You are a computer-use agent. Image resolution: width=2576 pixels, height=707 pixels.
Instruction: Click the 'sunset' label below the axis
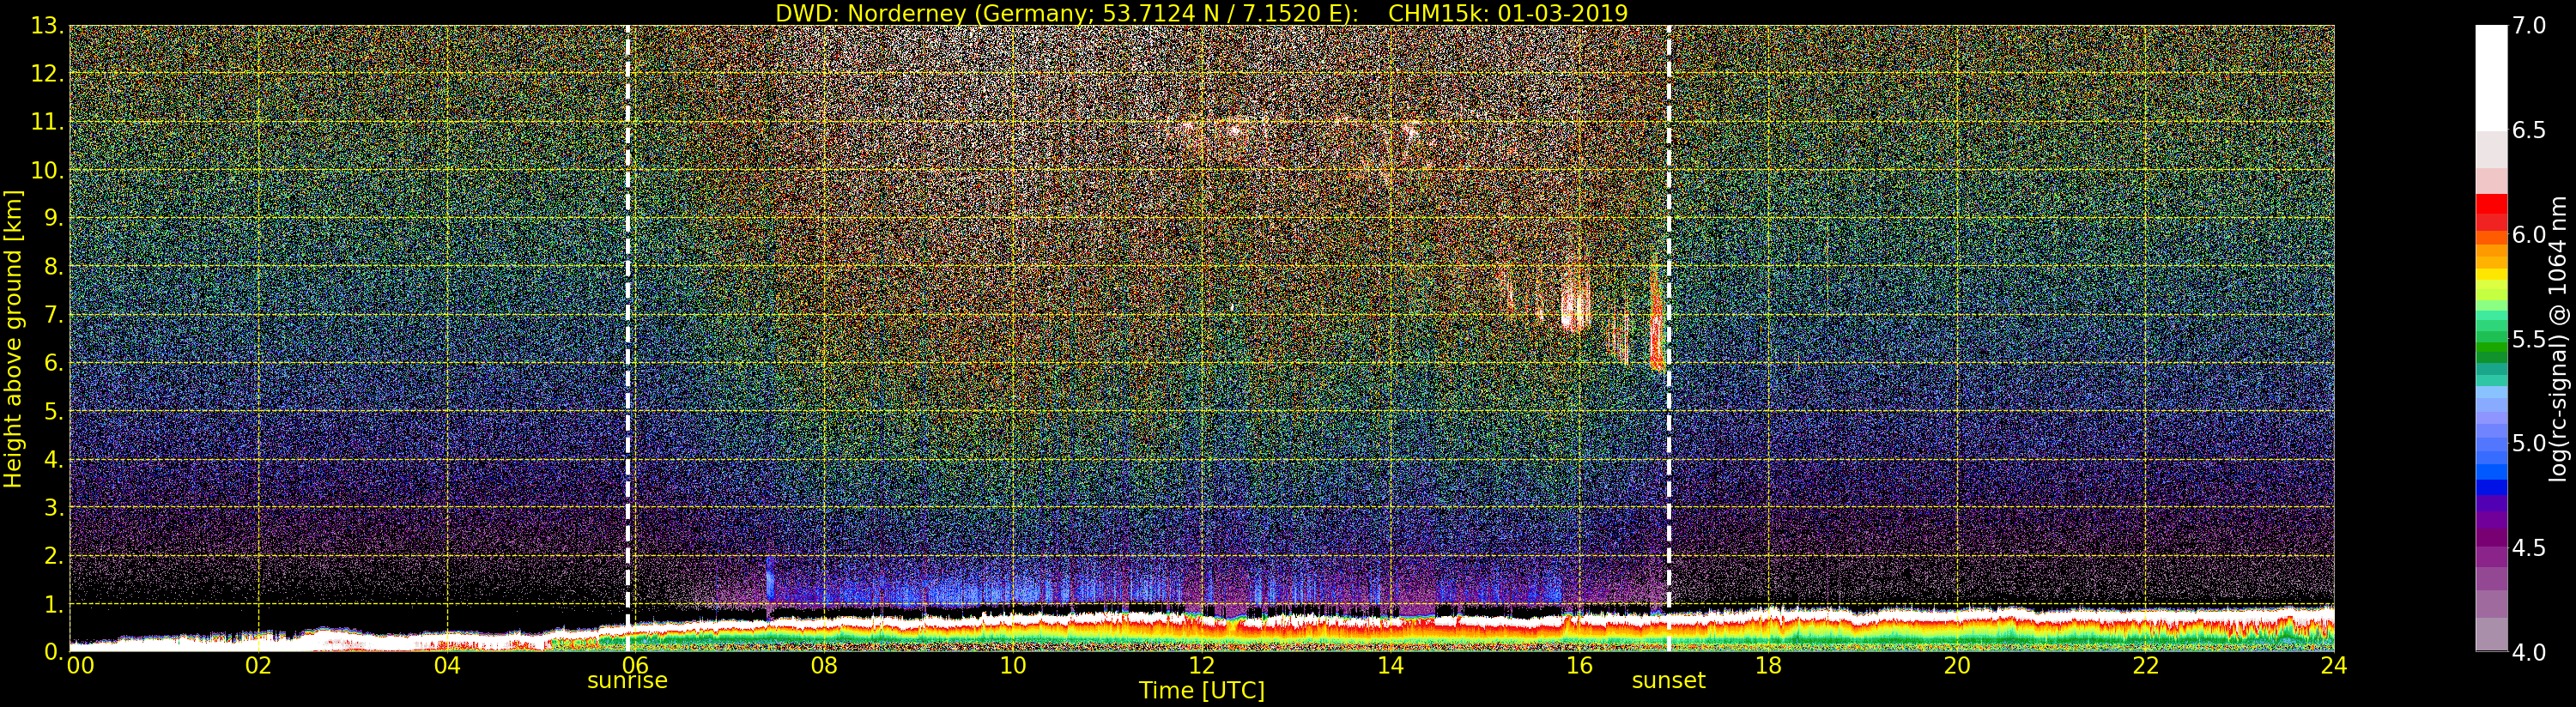1668,681
